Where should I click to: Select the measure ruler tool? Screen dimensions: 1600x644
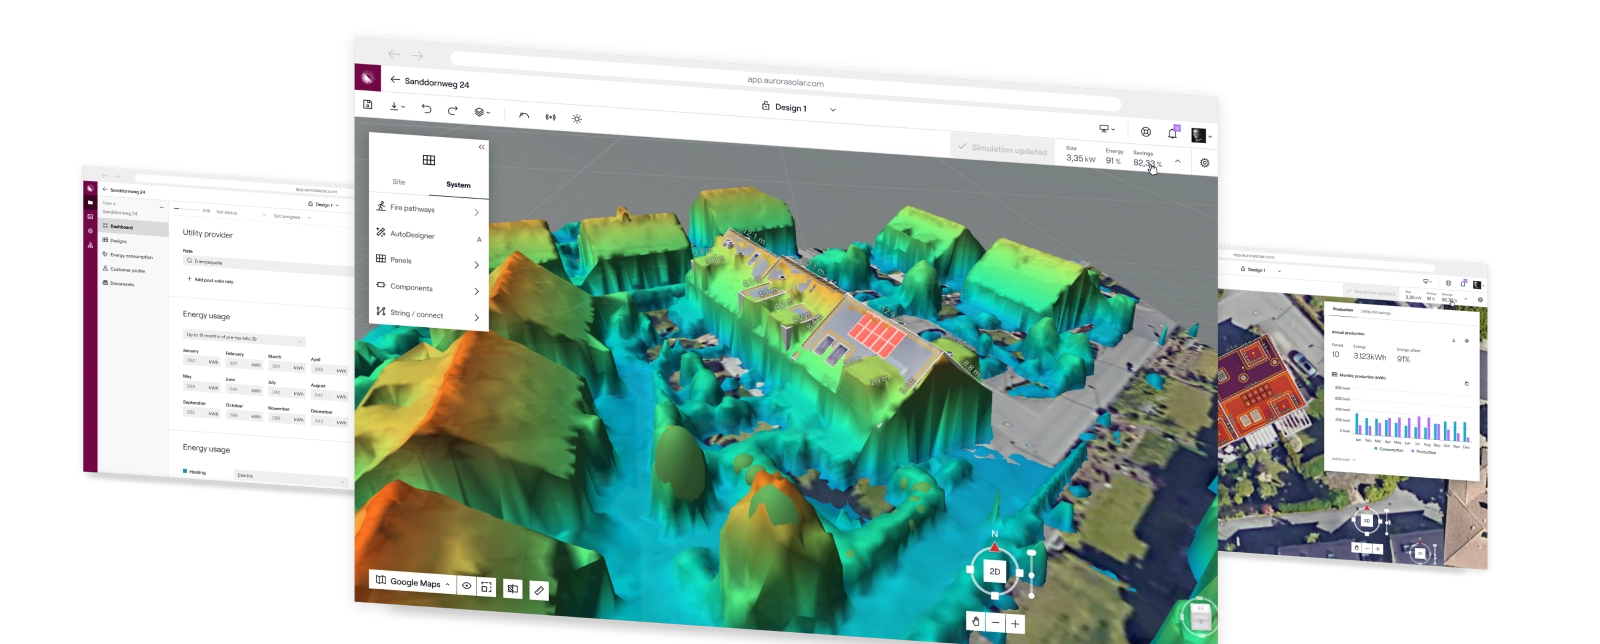click(539, 591)
